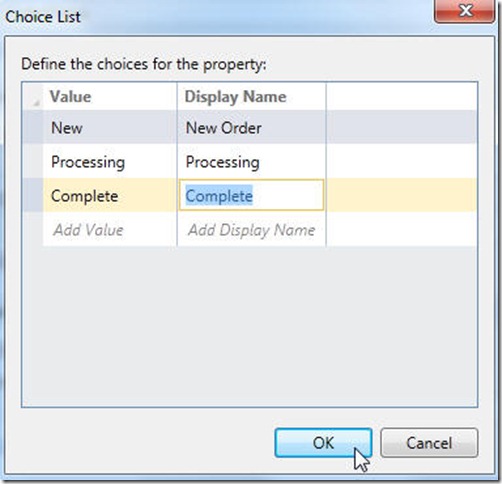Click the select-all corner of the grid
Screen dimensions: 502x484
pos(33,96)
